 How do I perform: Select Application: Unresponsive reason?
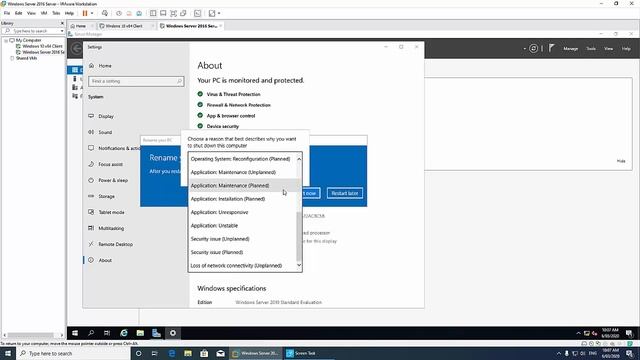242,212
